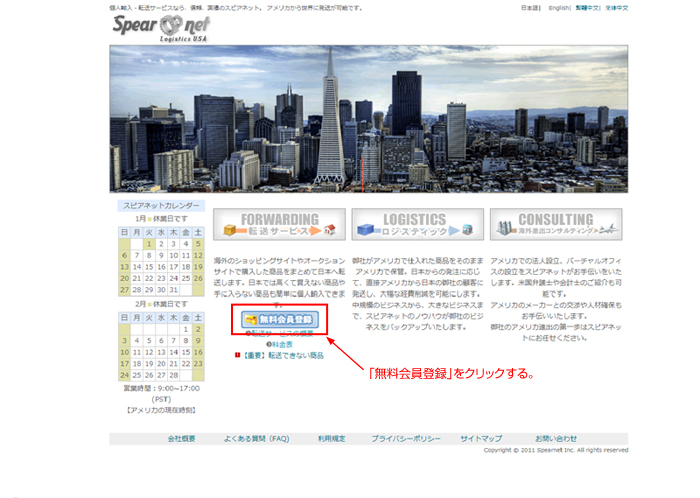Image resolution: width=700 pixels, height=498 pixels.
Task: Switch language to English
Action: (x=560, y=8)
